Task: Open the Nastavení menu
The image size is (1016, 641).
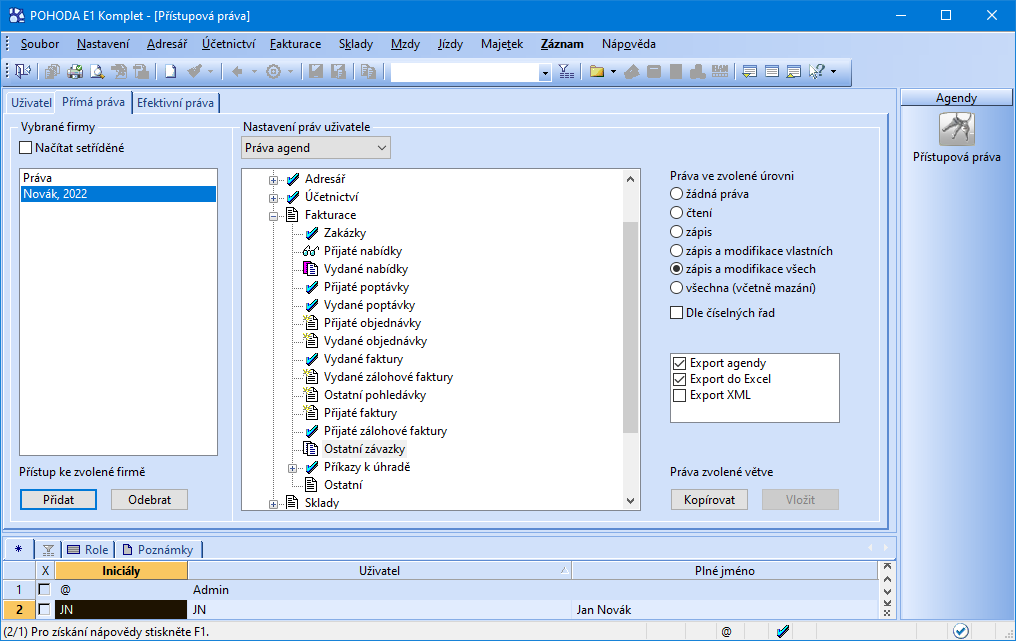Action: tap(103, 44)
